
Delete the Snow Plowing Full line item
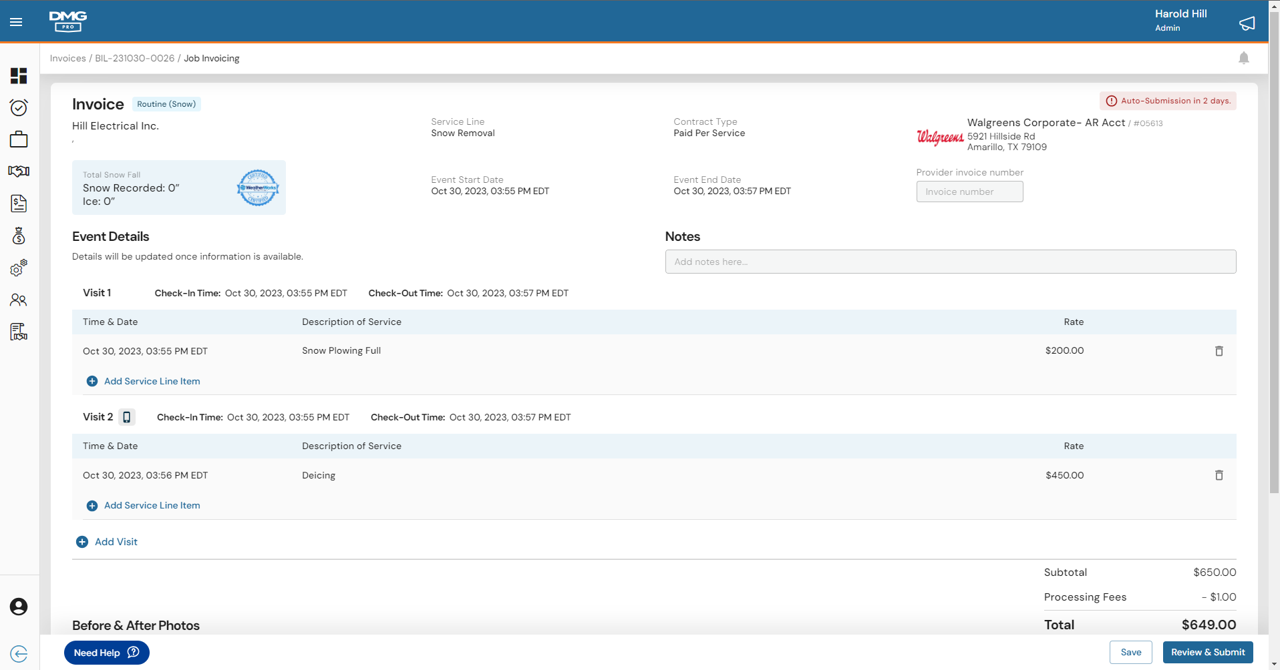click(x=1219, y=351)
